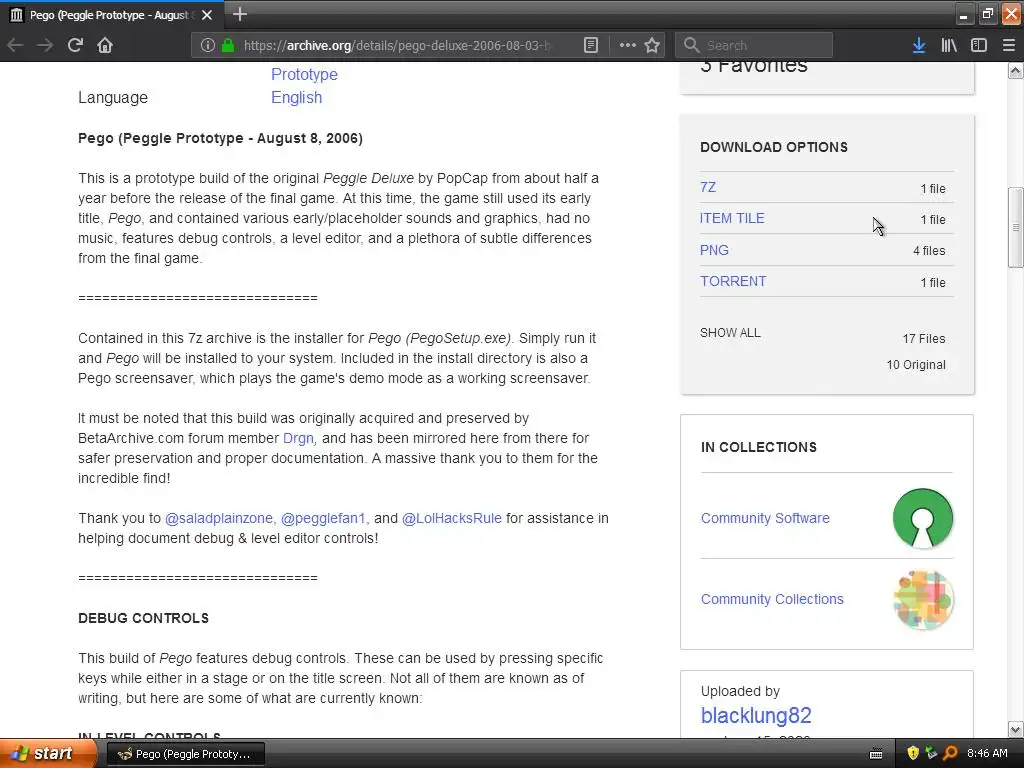Viewport: 1024px width, 768px height.
Task: Click the '10 Original' count text
Action: (x=916, y=364)
